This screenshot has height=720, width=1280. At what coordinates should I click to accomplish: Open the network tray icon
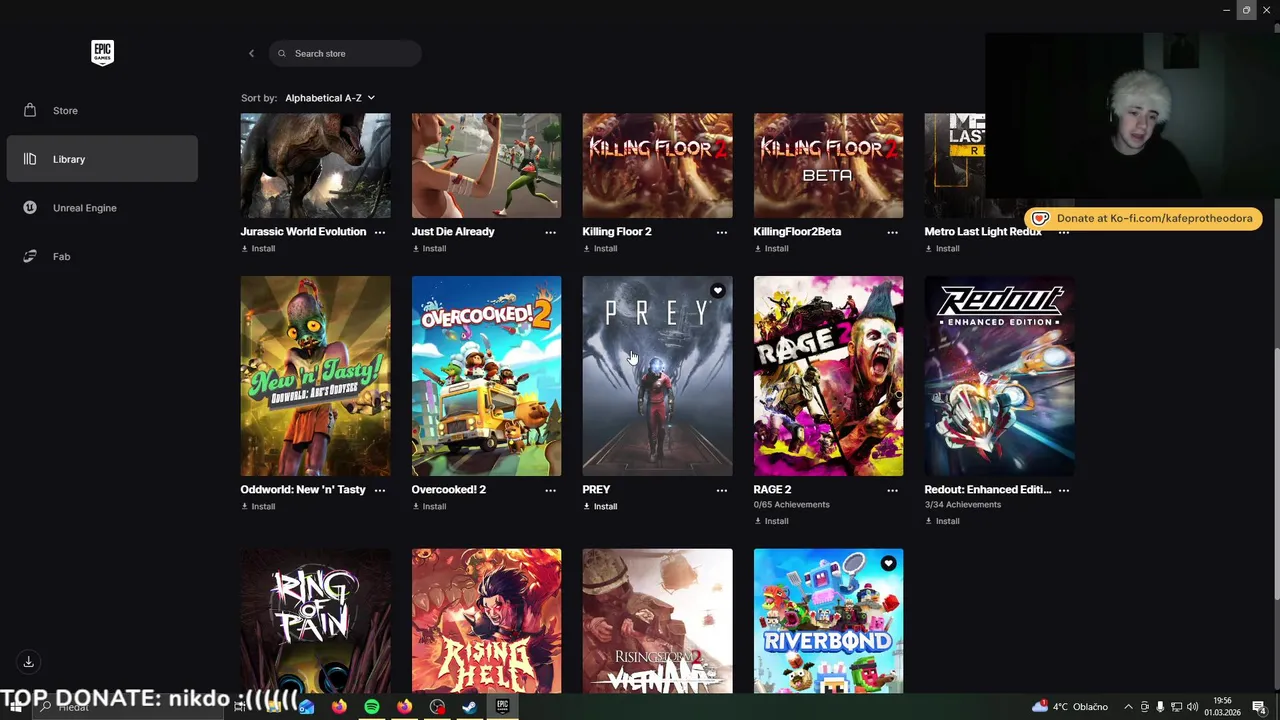pos(1176,707)
